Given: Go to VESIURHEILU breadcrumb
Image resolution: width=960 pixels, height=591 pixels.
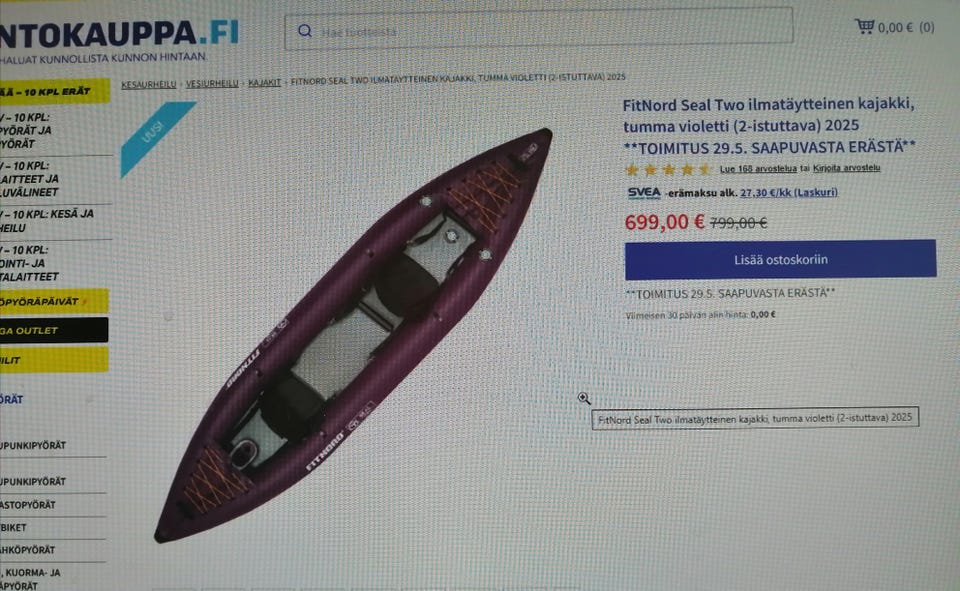Looking at the screenshot, I should click(212, 83).
